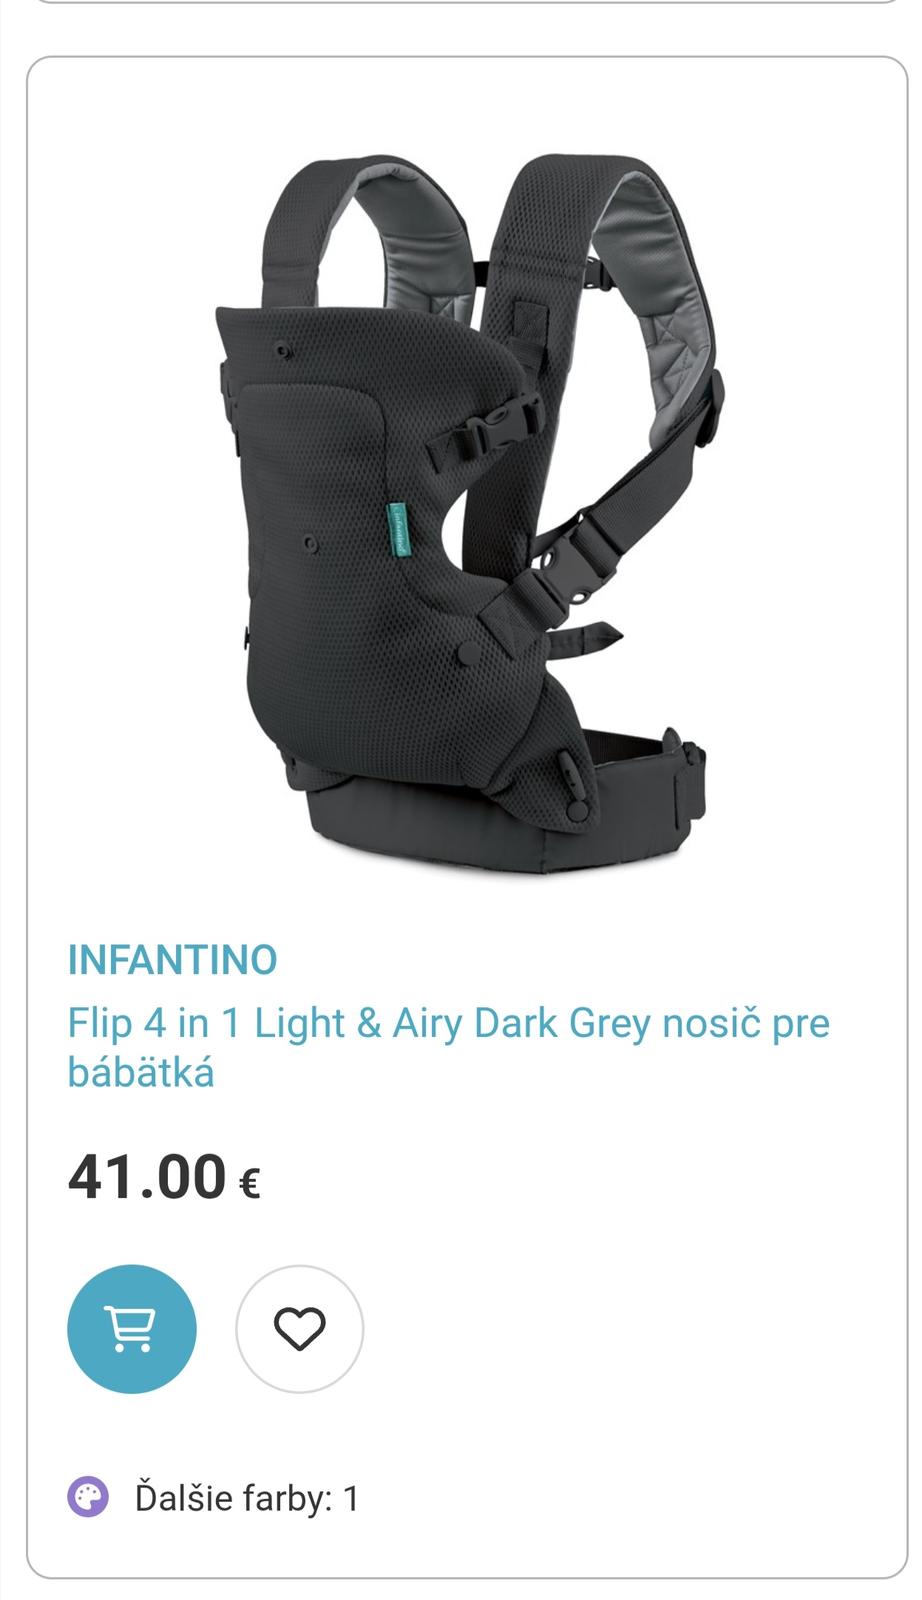Click empty space right of heart button
Image resolution: width=922 pixels, height=1600 pixels.
click(620, 1329)
